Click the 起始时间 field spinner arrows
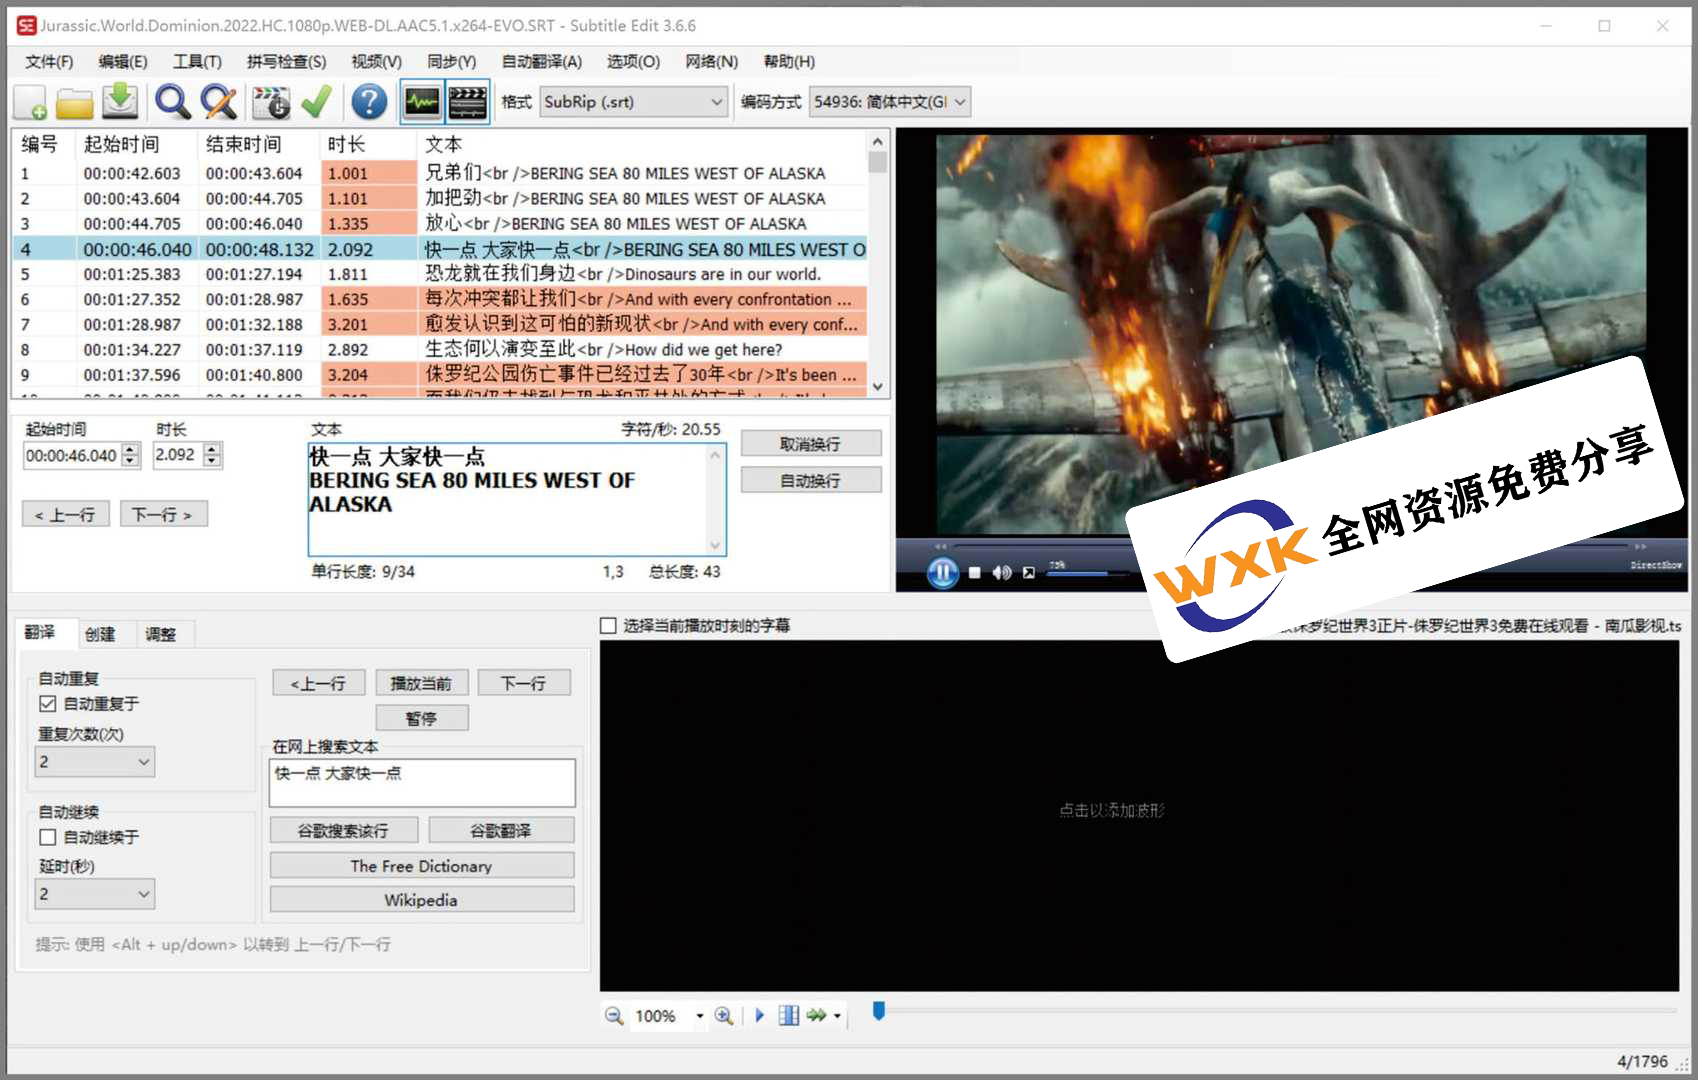This screenshot has width=1698, height=1080. (x=131, y=456)
